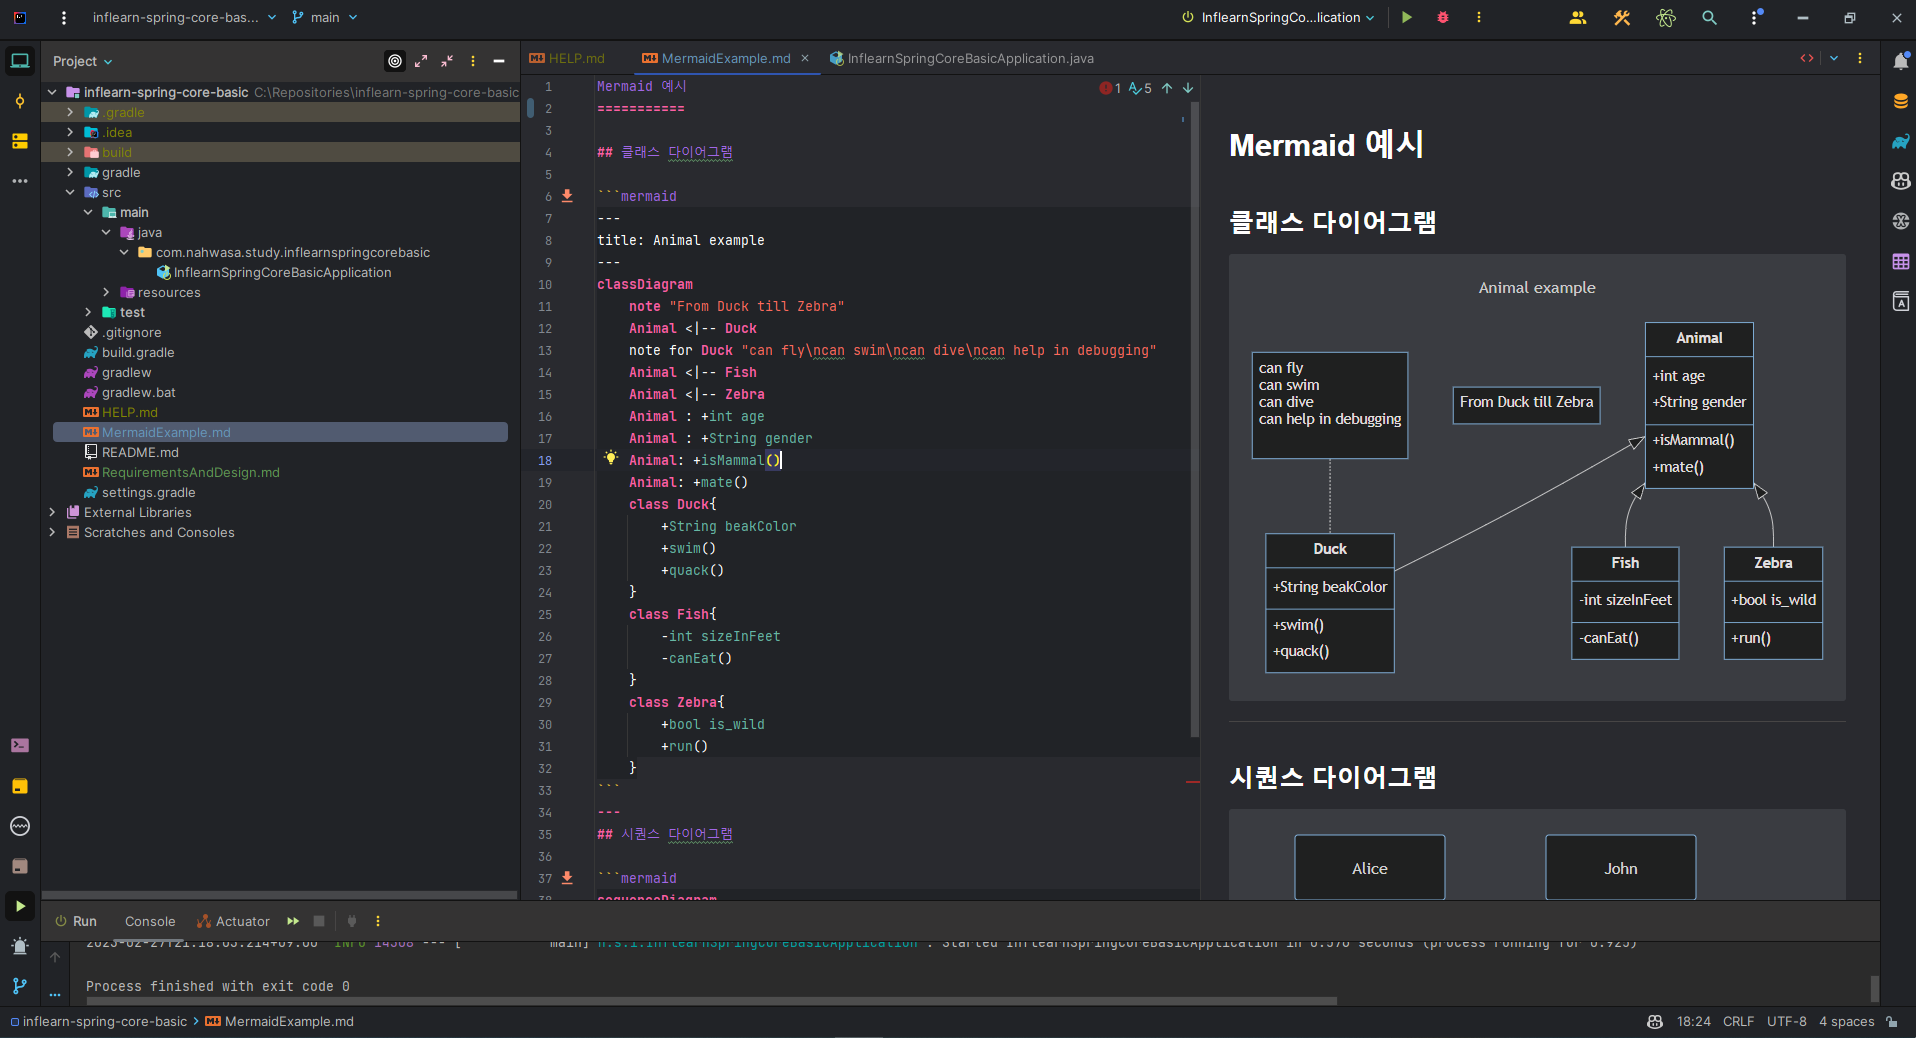This screenshot has height=1038, width=1916.
Task: Open the run configuration dropdown
Action: (1278, 17)
